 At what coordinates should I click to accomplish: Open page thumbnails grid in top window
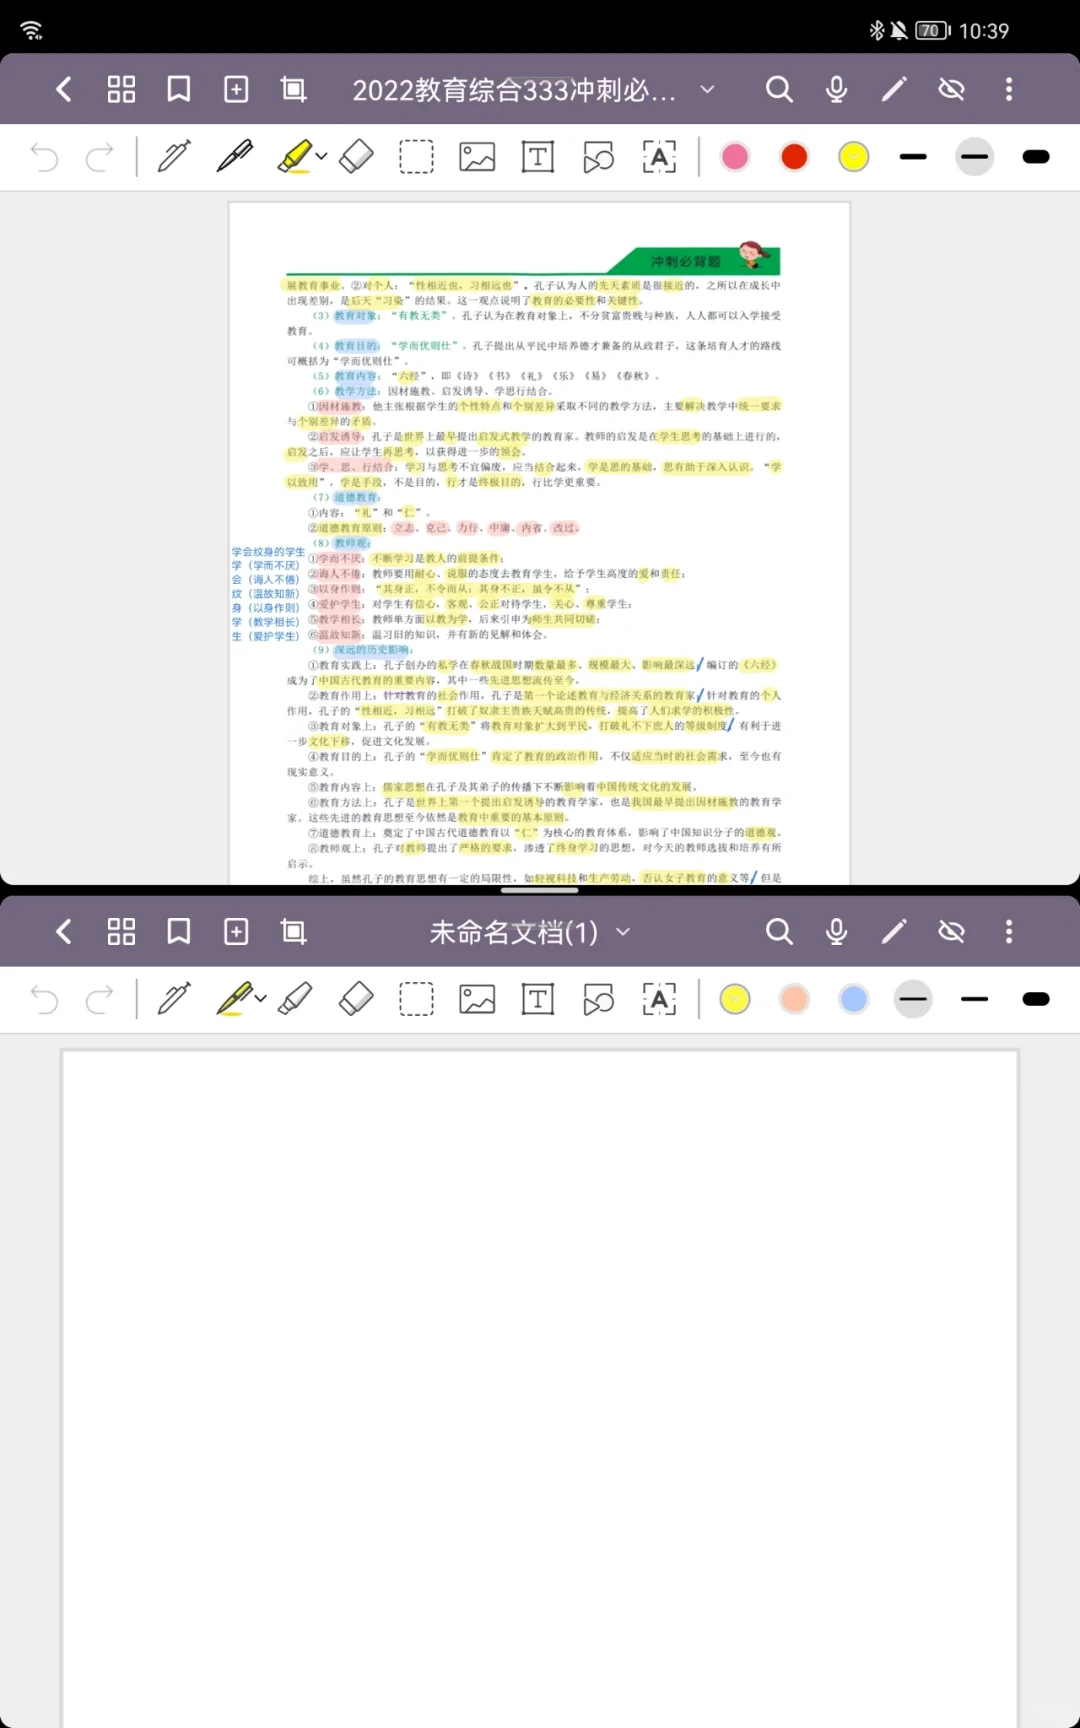click(x=121, y=90)
